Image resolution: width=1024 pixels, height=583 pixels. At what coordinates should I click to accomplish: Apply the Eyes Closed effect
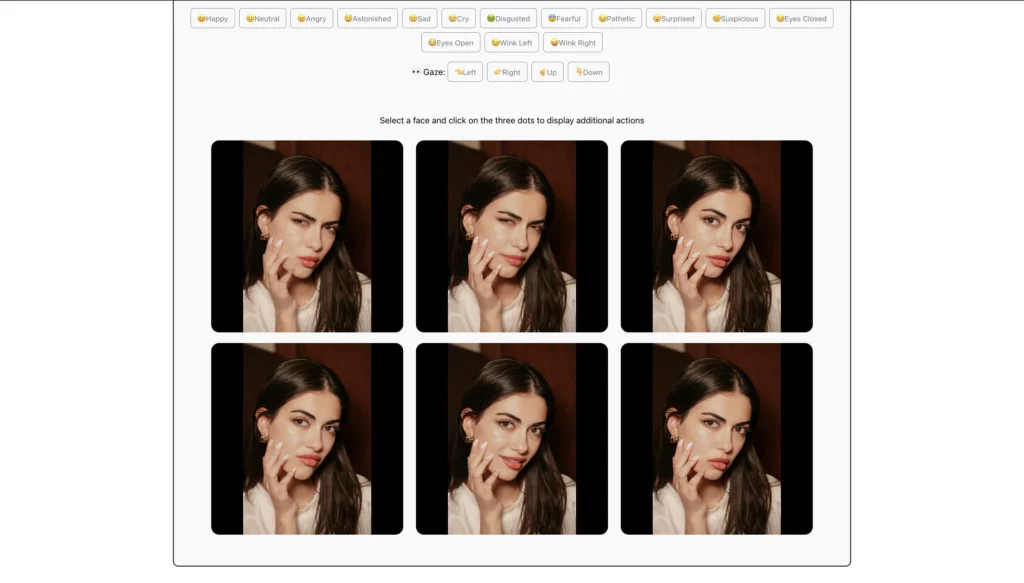click(800, 18)
